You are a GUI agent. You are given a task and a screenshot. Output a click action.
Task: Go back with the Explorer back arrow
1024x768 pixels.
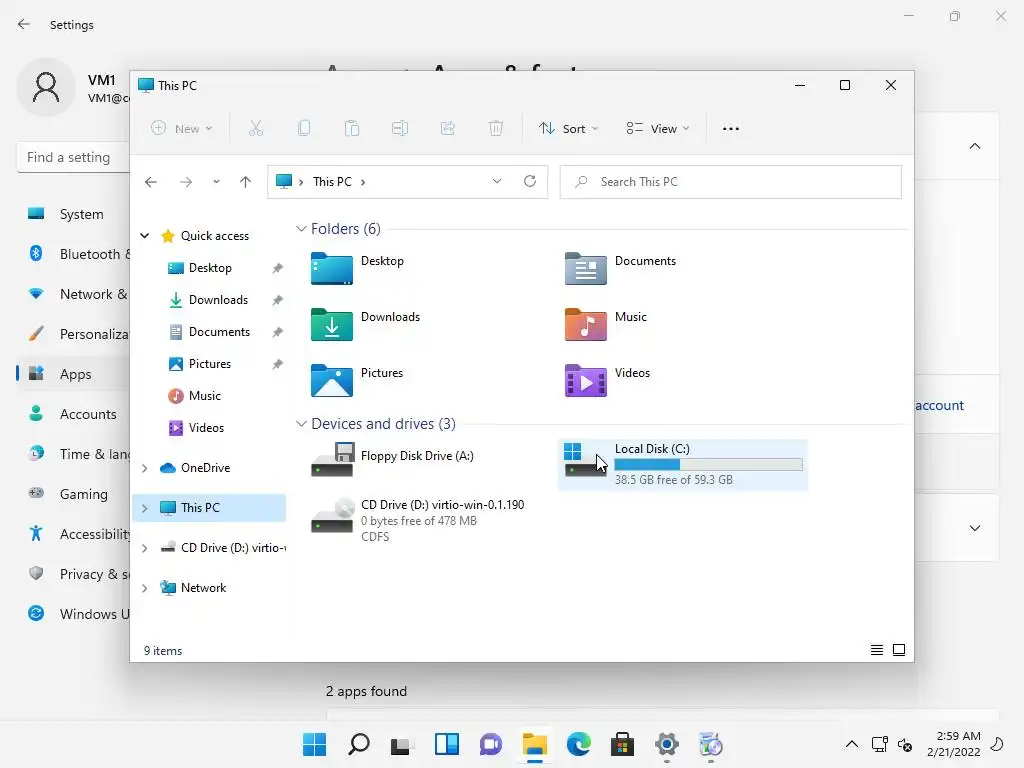(x=151, y=182)
